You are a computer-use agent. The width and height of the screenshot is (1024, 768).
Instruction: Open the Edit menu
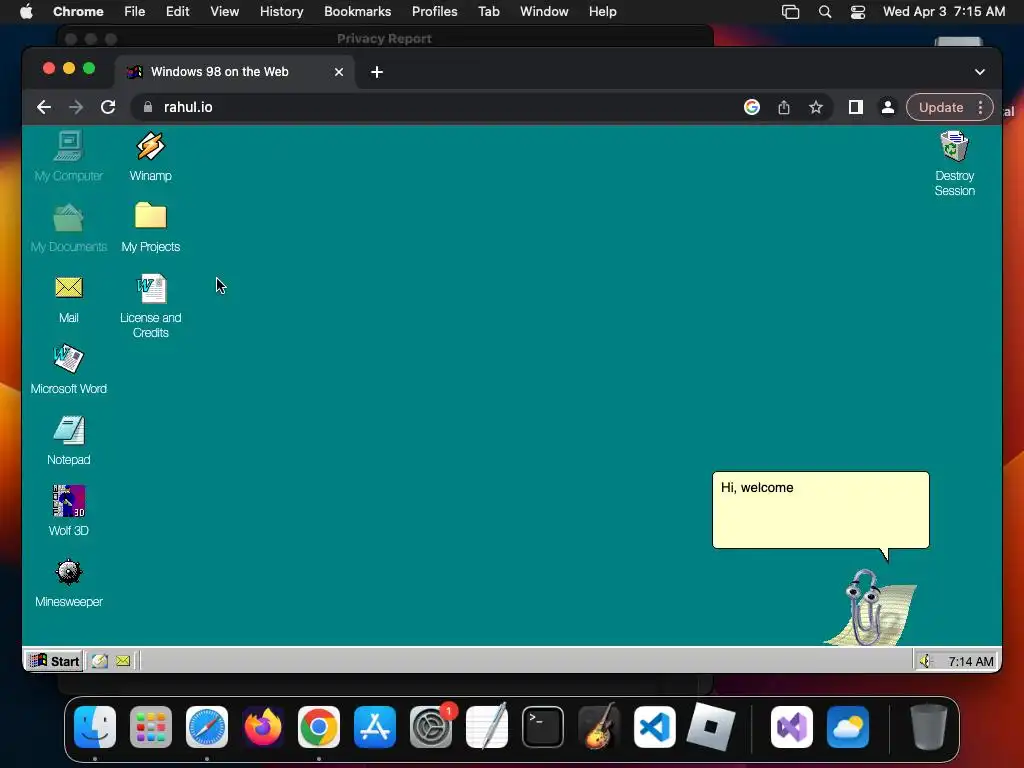(177, 12)
